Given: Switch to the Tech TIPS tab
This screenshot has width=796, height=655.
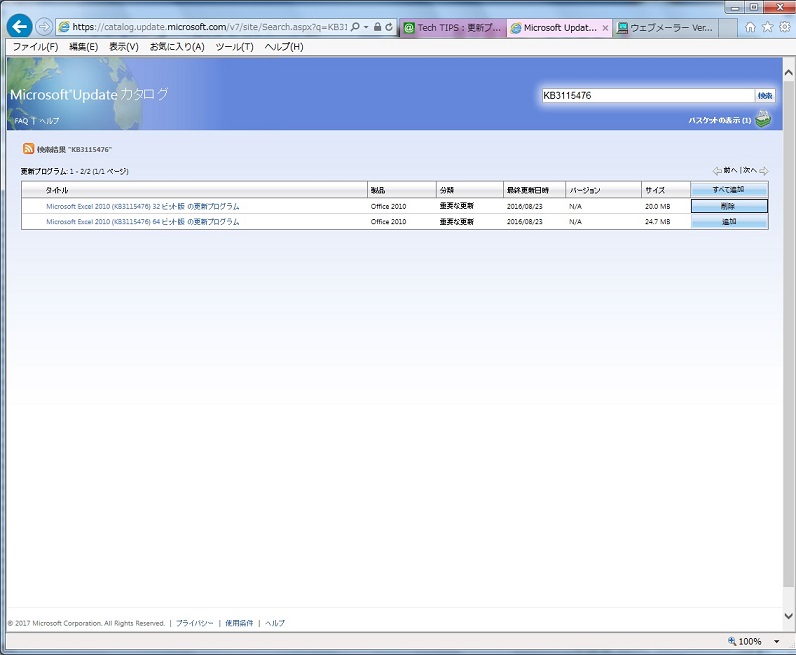Looking at the screenshot, I should [453, 28].
